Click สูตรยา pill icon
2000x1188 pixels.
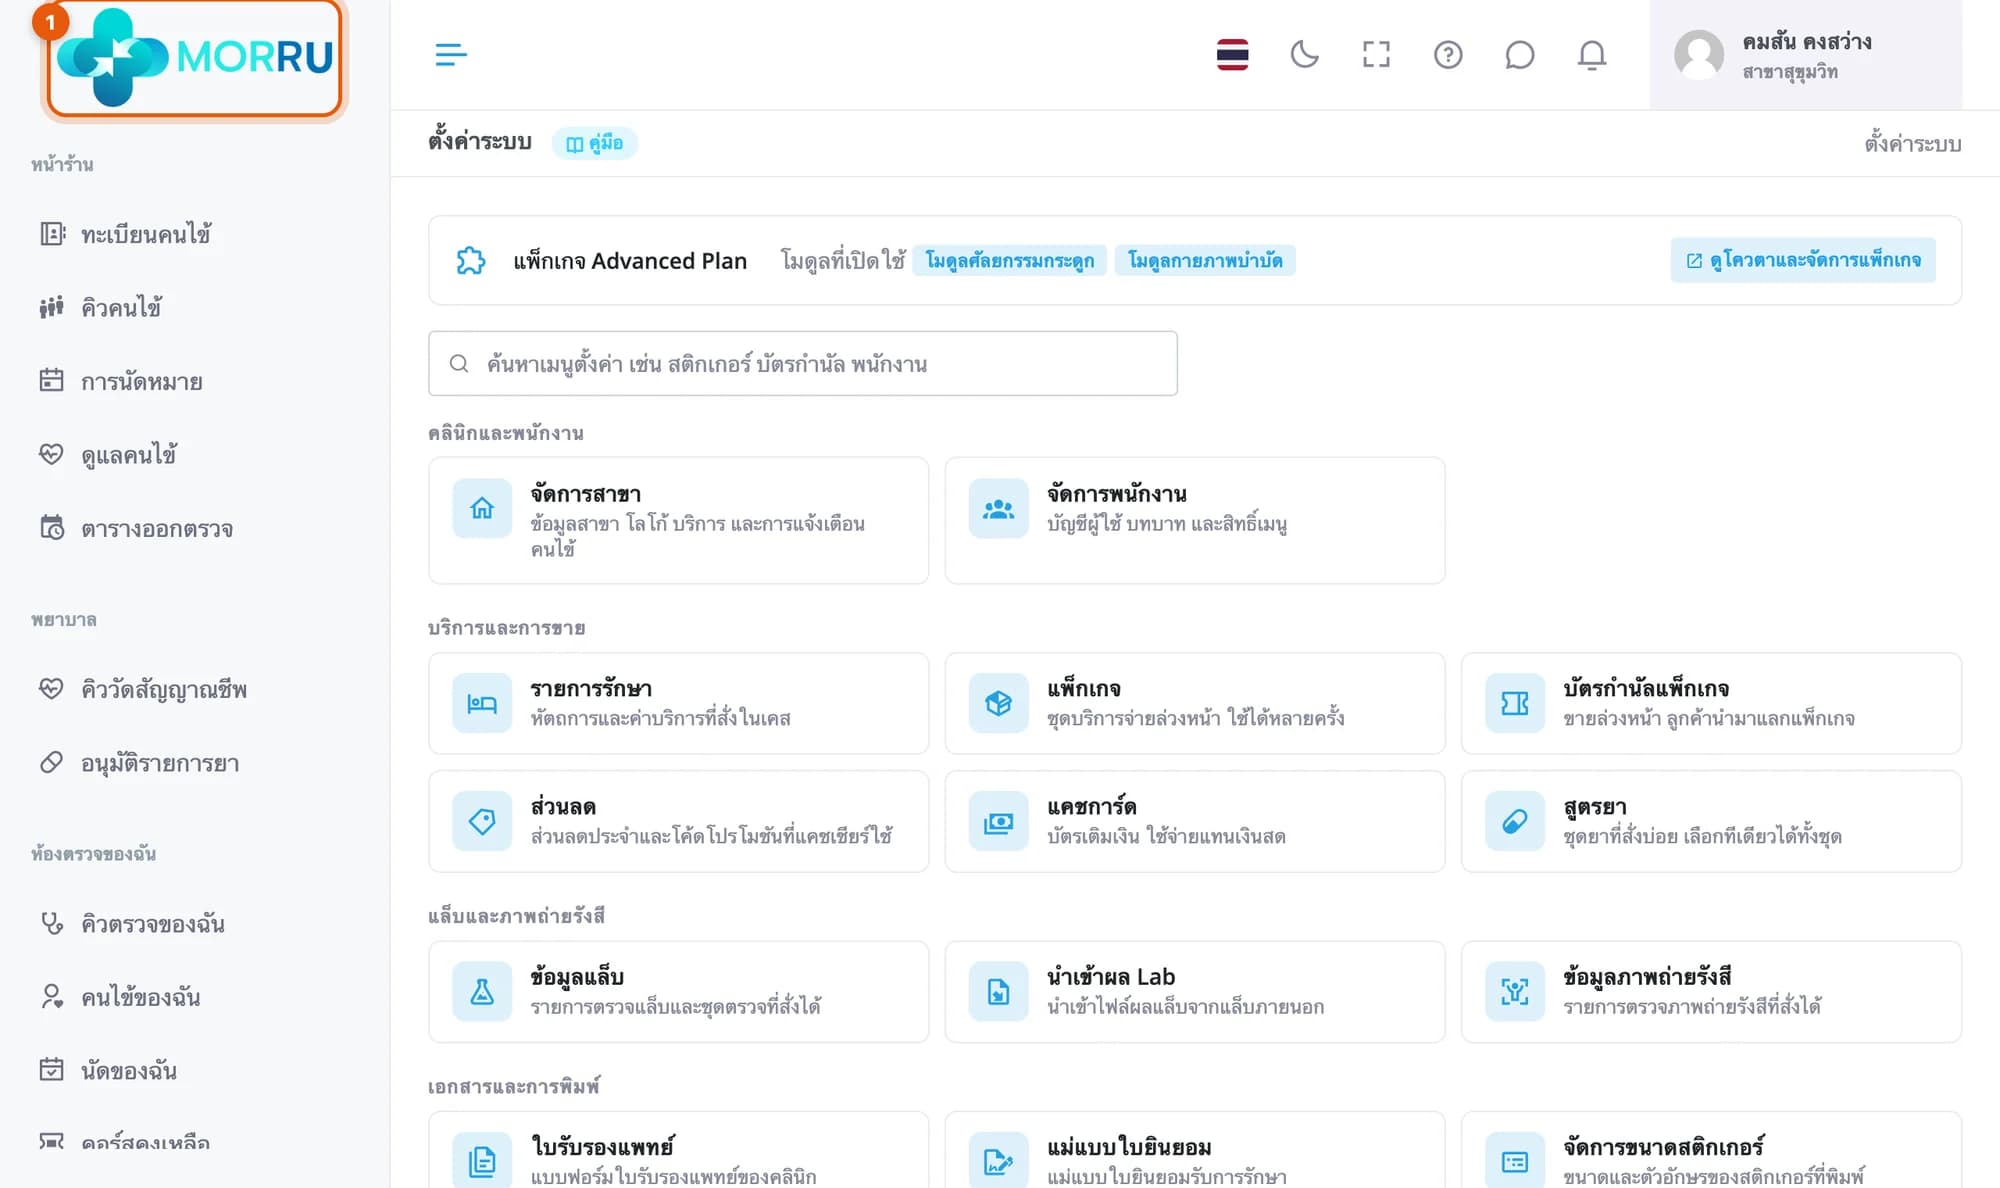[x=1515, y=821]
